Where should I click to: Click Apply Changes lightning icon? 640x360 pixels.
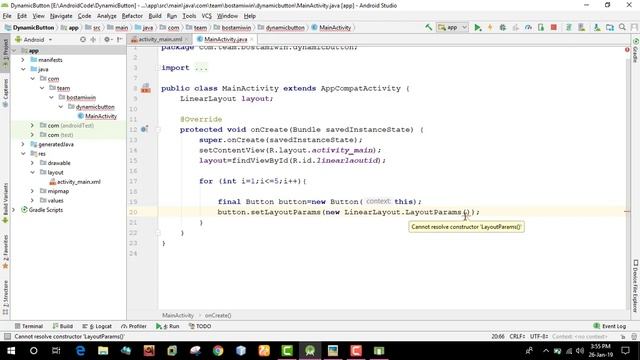(x=490, y=27)
